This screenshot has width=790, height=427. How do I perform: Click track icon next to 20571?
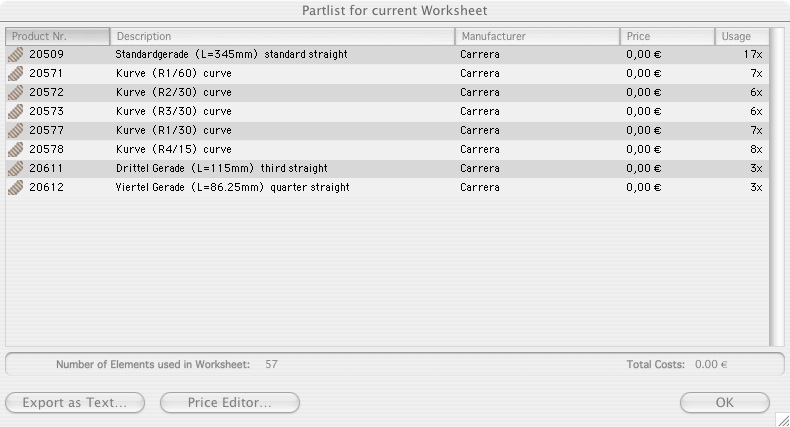pyautogui.click(x=15, y=74)
